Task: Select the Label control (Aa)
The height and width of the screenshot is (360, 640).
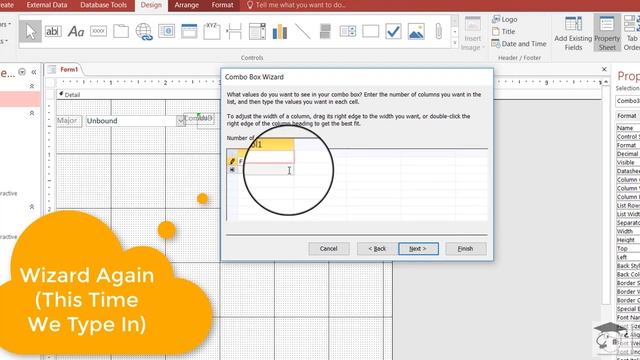Action: (x=76, y=31)
